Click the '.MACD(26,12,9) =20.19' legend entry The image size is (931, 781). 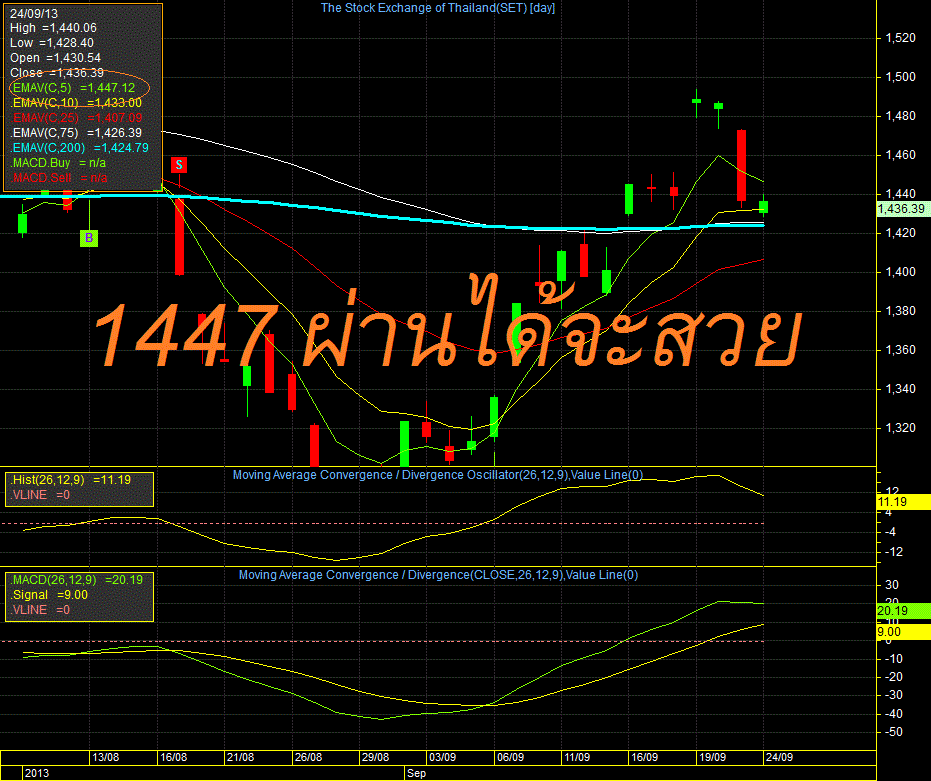coord(77,580)
